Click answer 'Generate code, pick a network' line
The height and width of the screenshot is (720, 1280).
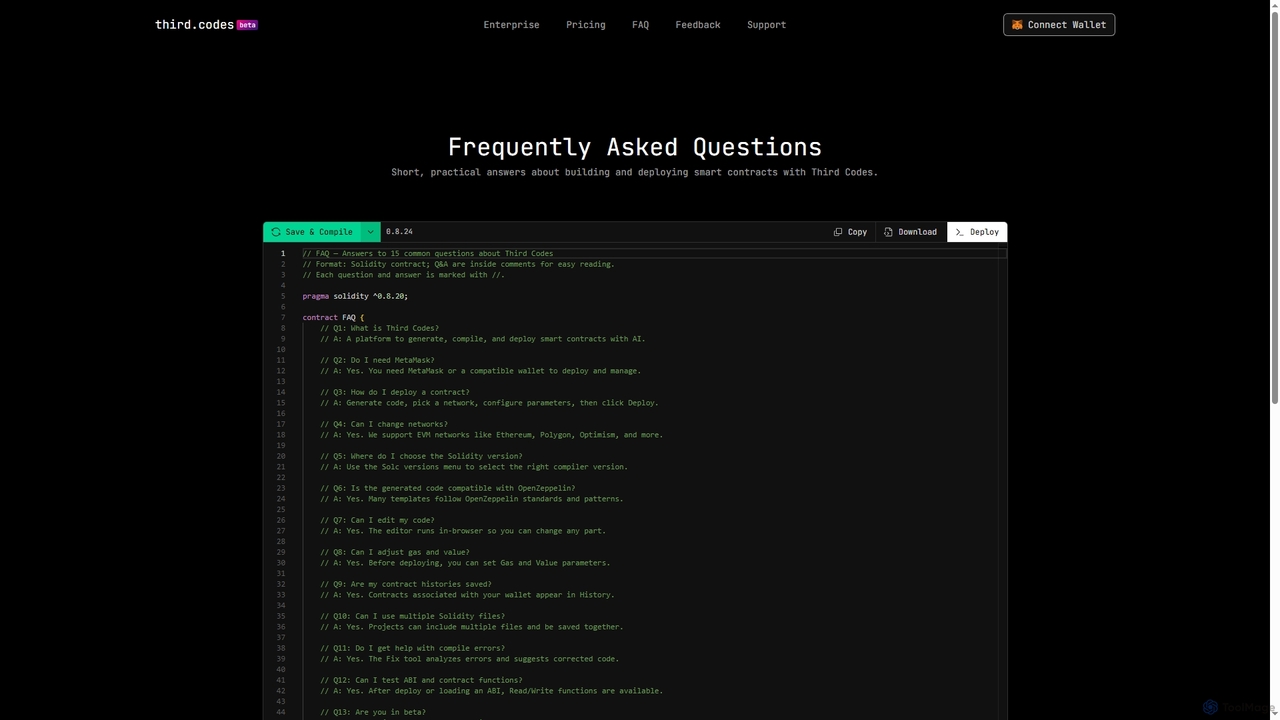click(489, 403)
